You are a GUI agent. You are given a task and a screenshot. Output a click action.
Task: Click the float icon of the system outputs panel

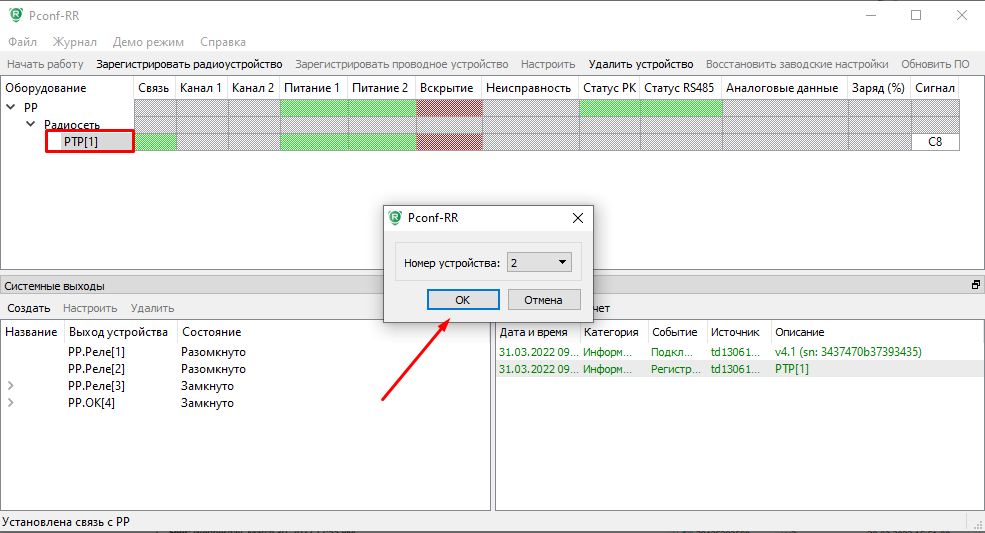point(975,285)
